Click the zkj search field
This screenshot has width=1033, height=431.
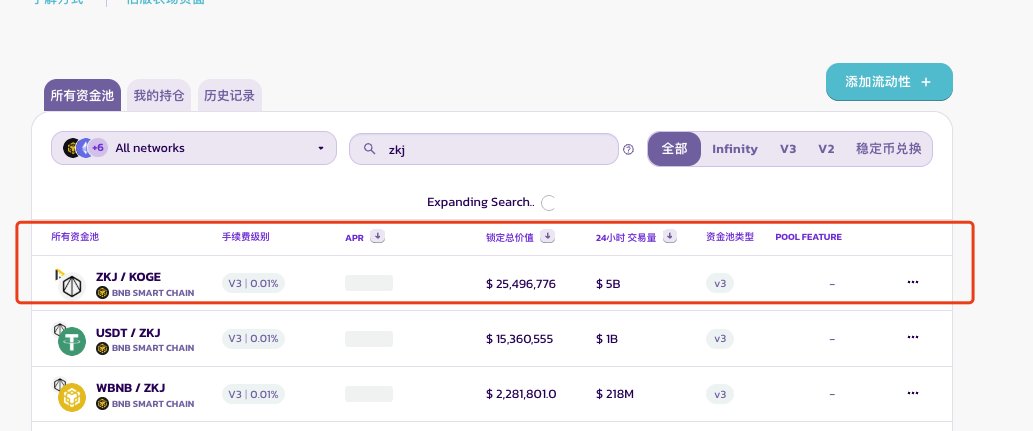(484, 149)
